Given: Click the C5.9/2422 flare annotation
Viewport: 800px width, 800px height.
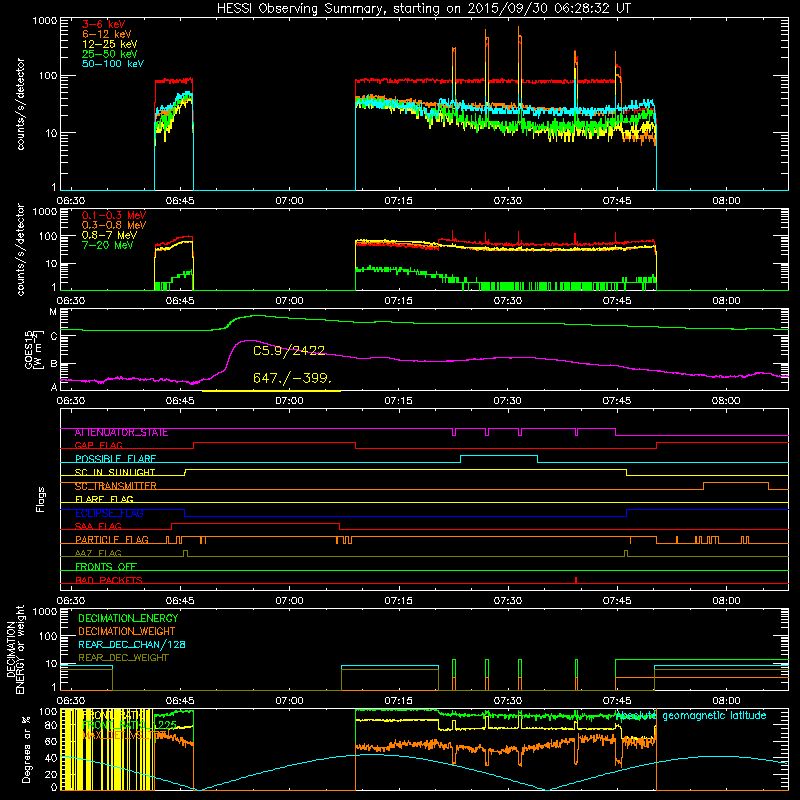Looking at the screenshot, I should tap(289, 351).
